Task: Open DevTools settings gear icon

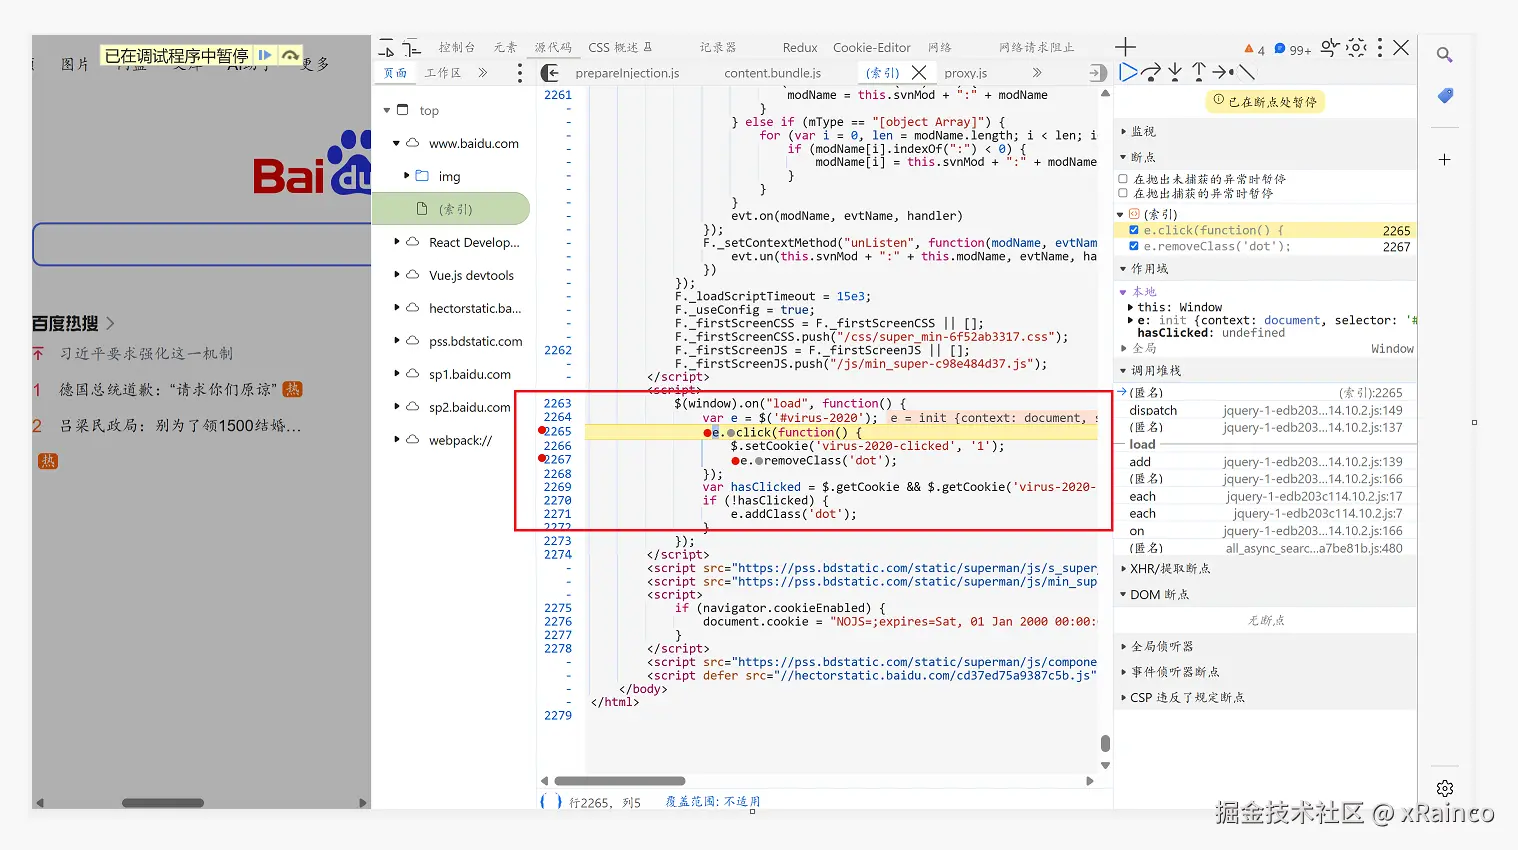Action: [x=1356, y=47]
